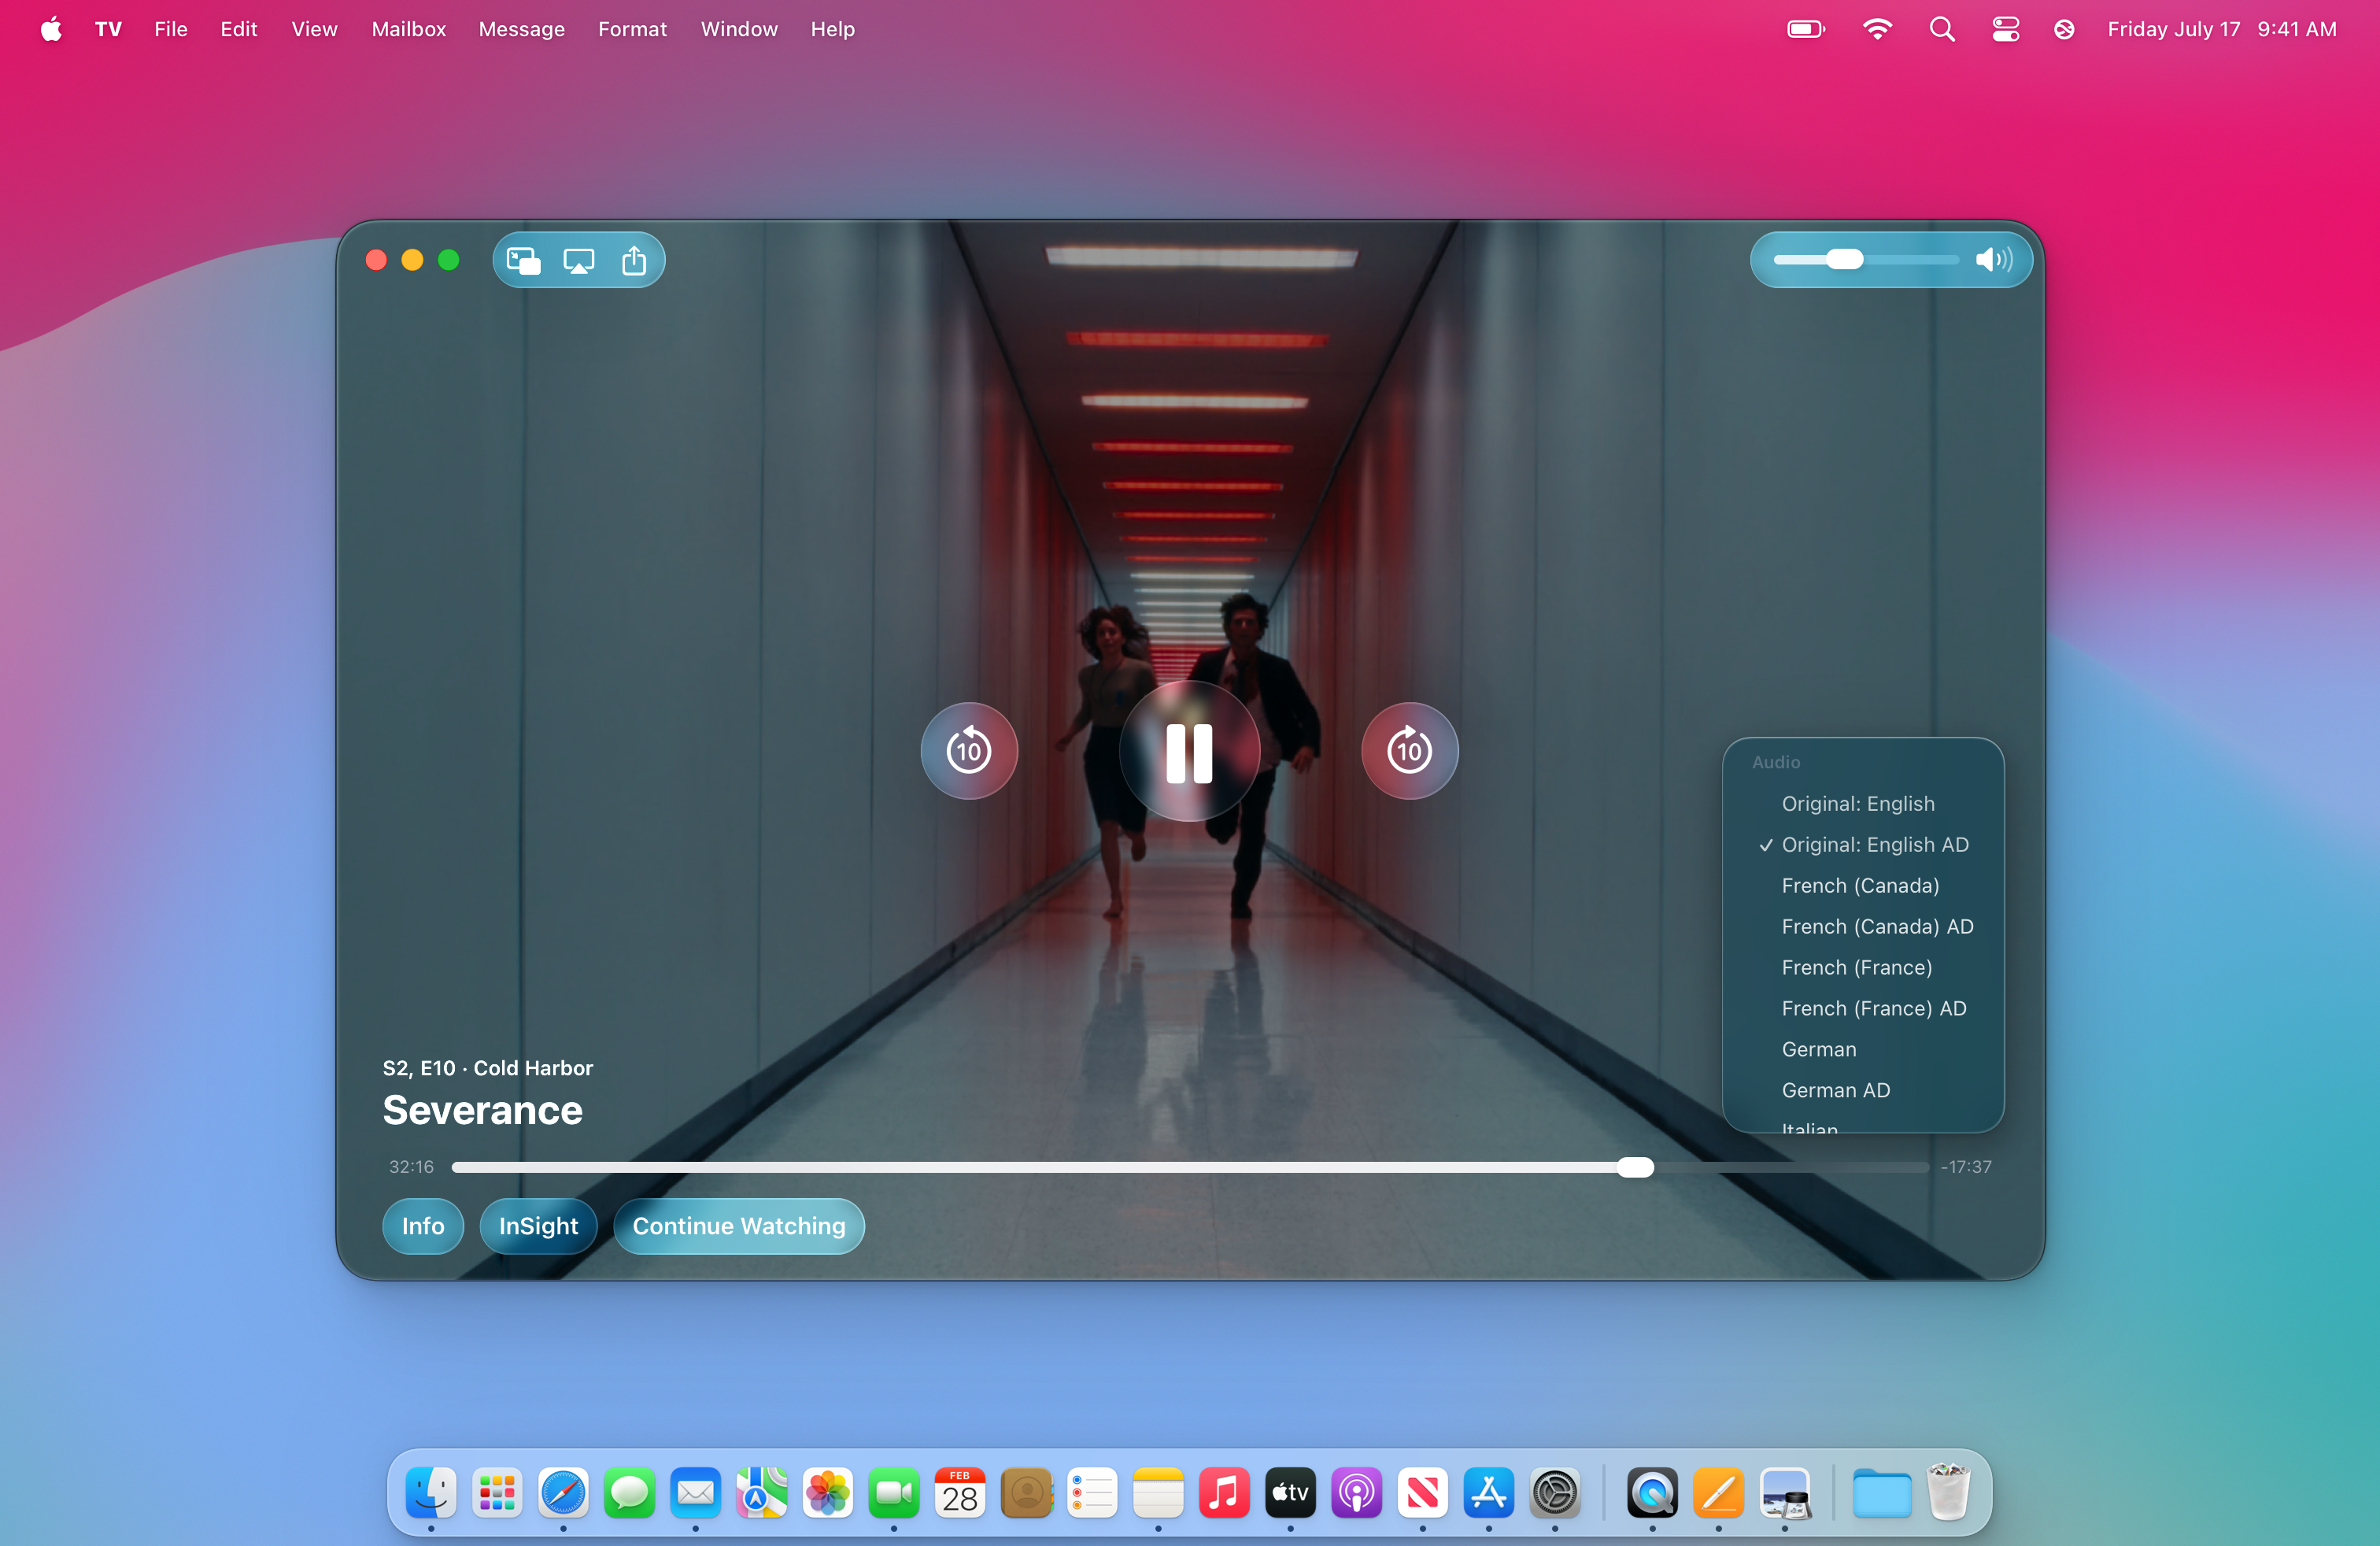
Task: Click the AirPlay icon
Action: tap(578, 260)
